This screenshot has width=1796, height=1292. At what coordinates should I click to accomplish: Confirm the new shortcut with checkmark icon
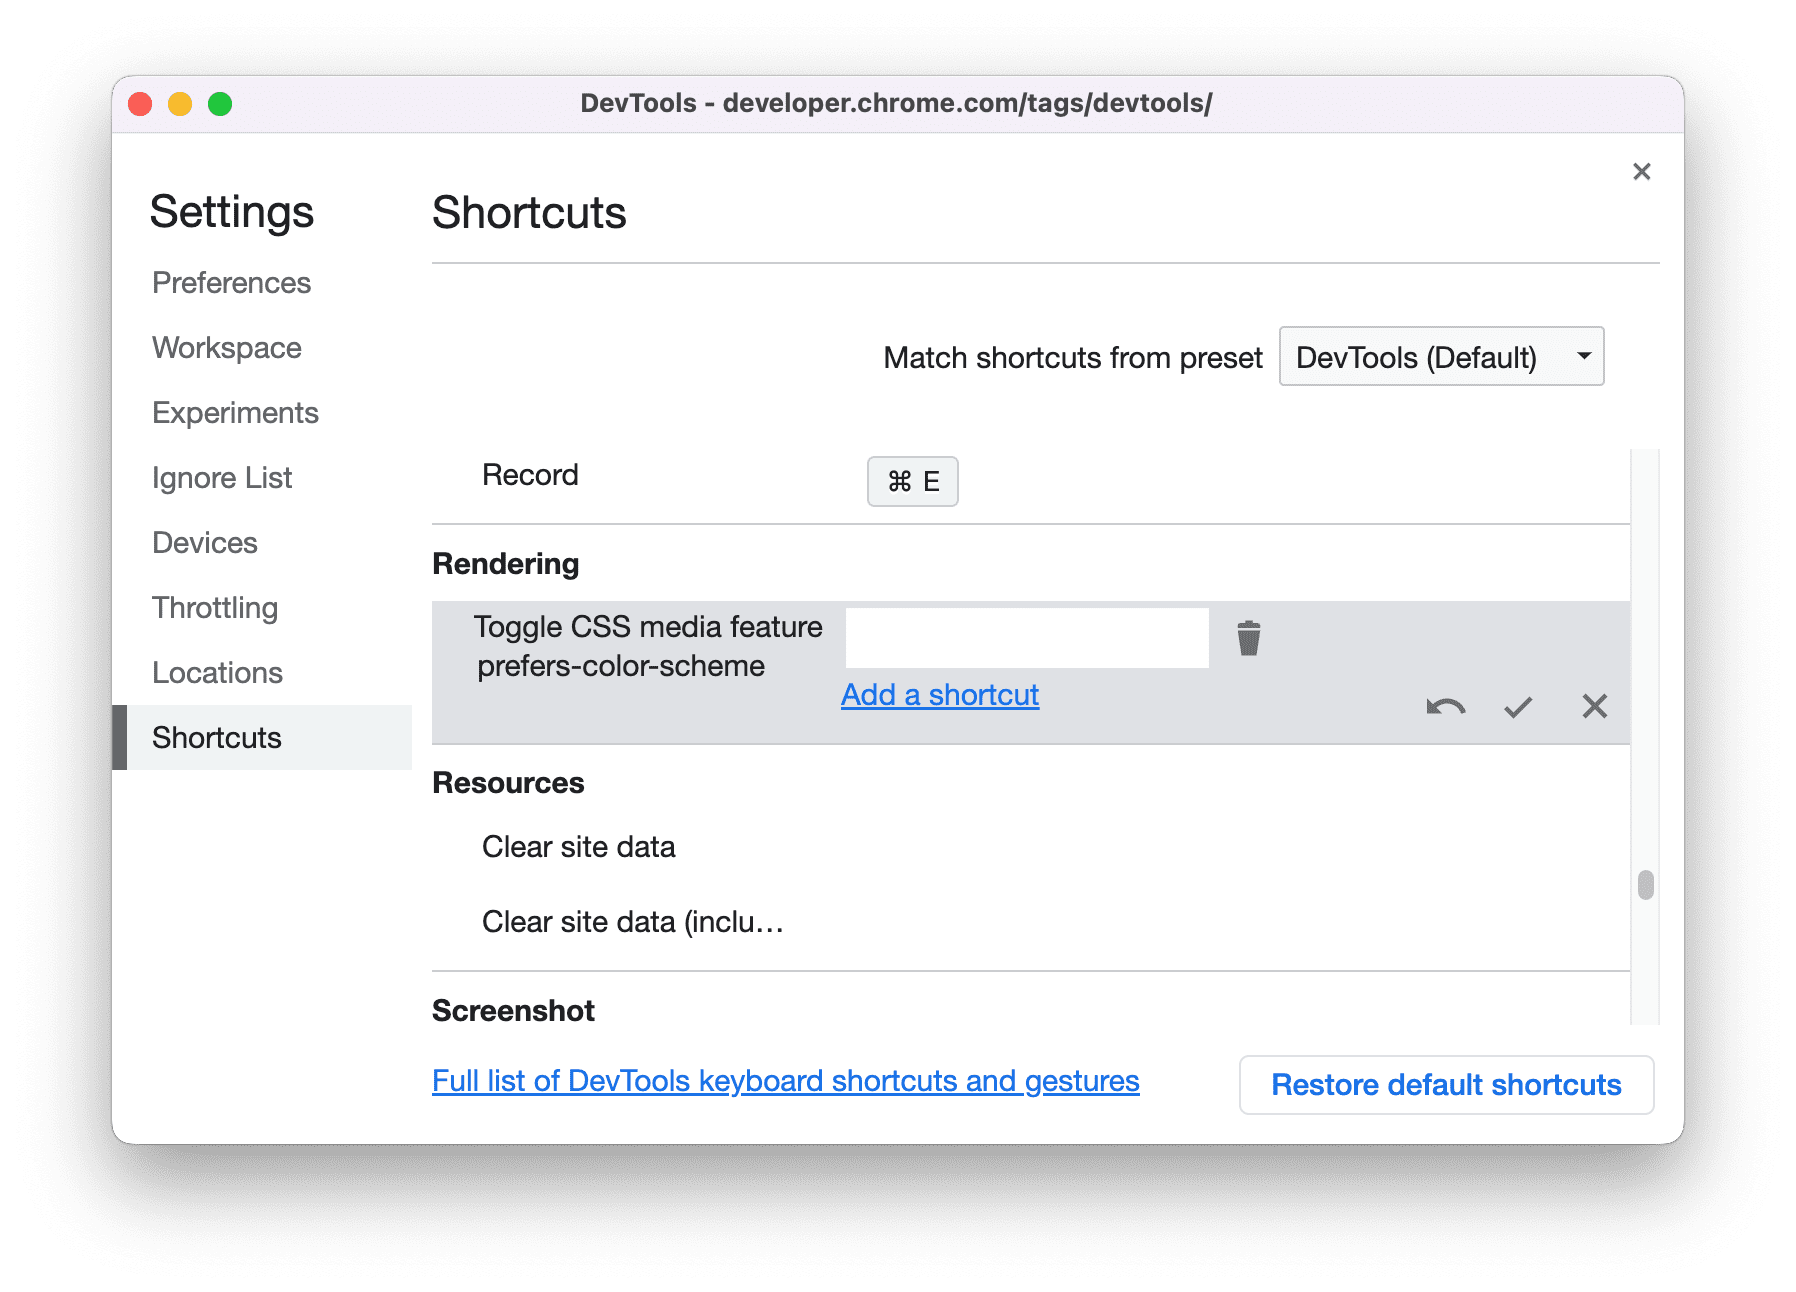pos(1518,706)
